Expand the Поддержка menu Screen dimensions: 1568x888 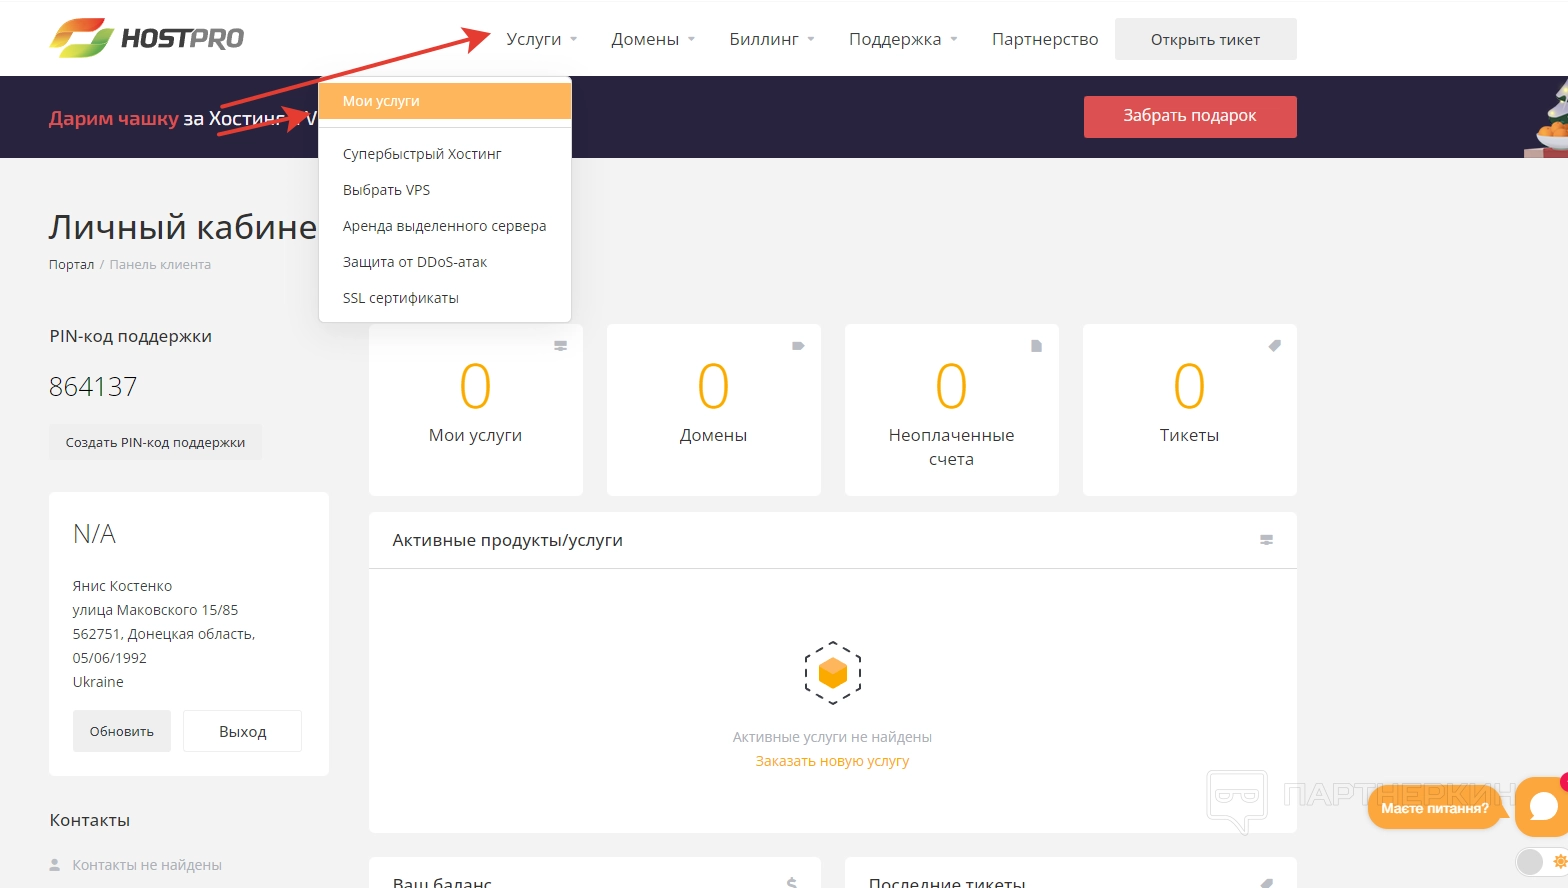903,39
